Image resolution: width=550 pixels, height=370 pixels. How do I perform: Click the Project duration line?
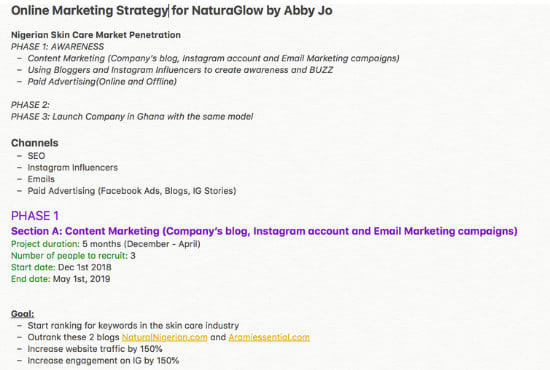tap(106, 244)
